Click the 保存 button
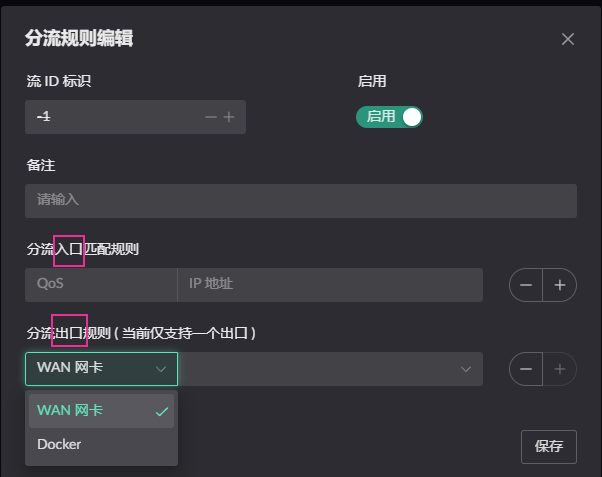 (549, 447)
